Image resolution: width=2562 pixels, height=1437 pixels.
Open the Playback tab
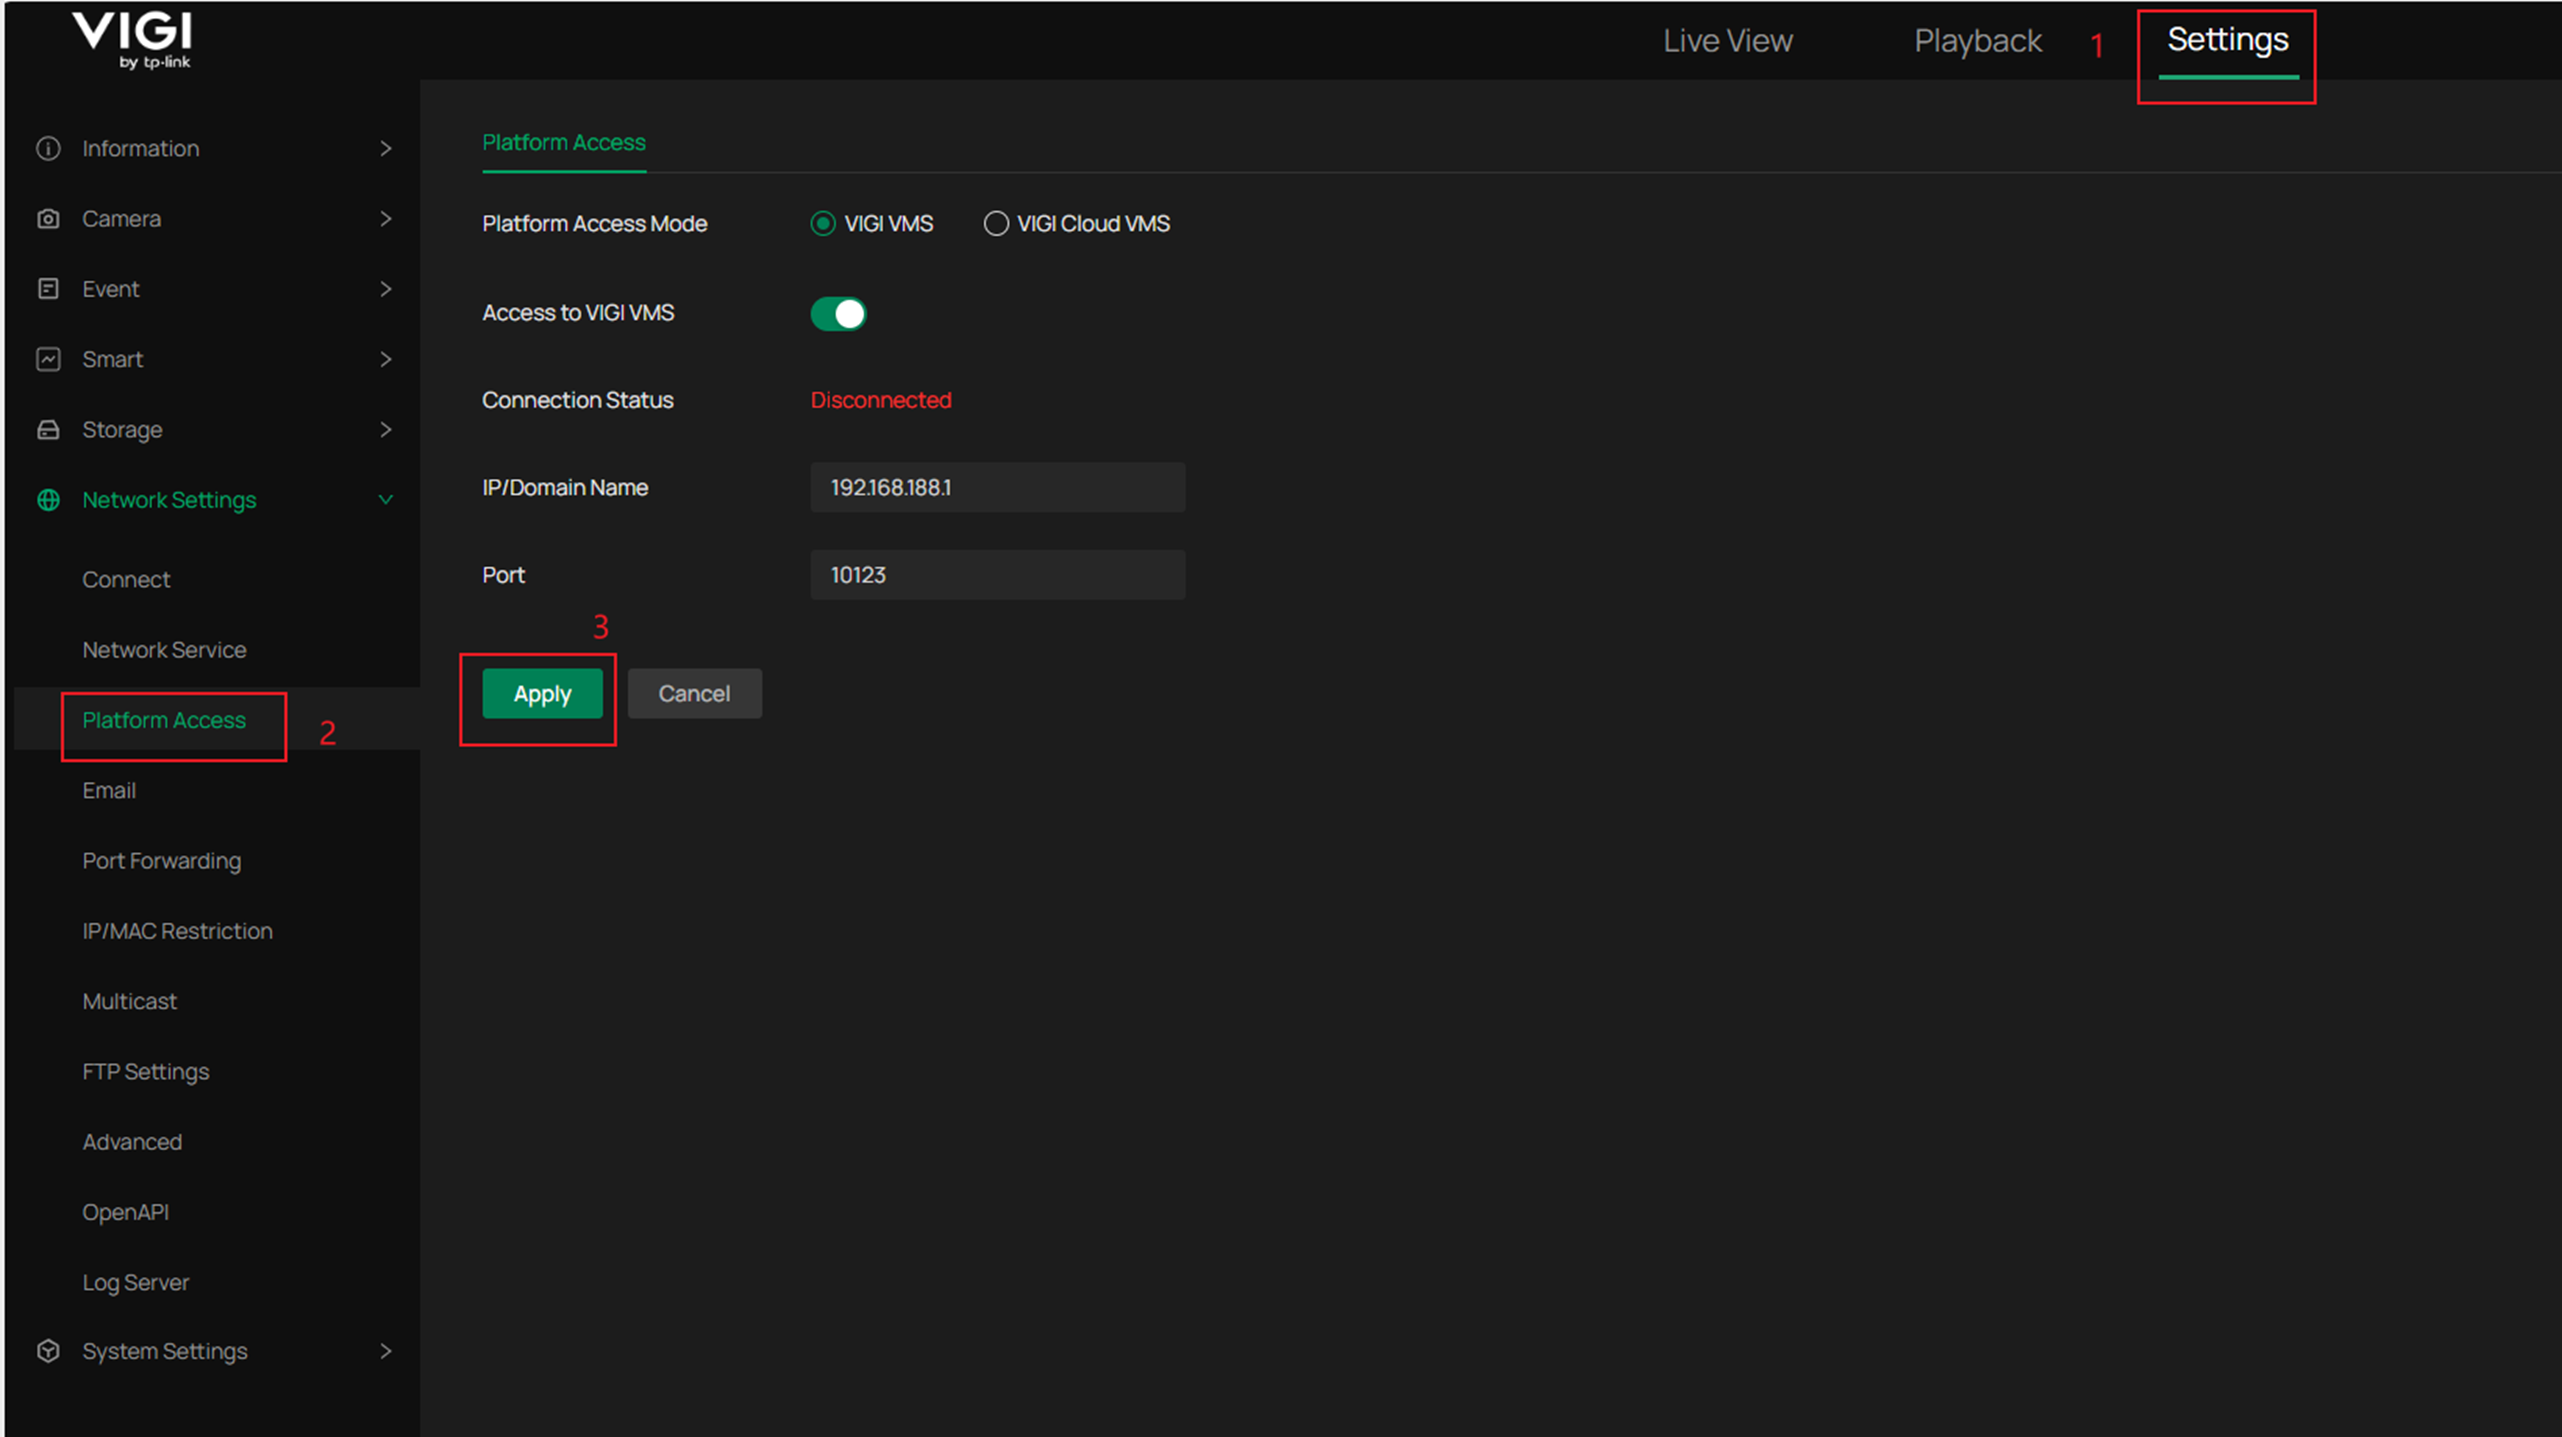[1977, 40]
